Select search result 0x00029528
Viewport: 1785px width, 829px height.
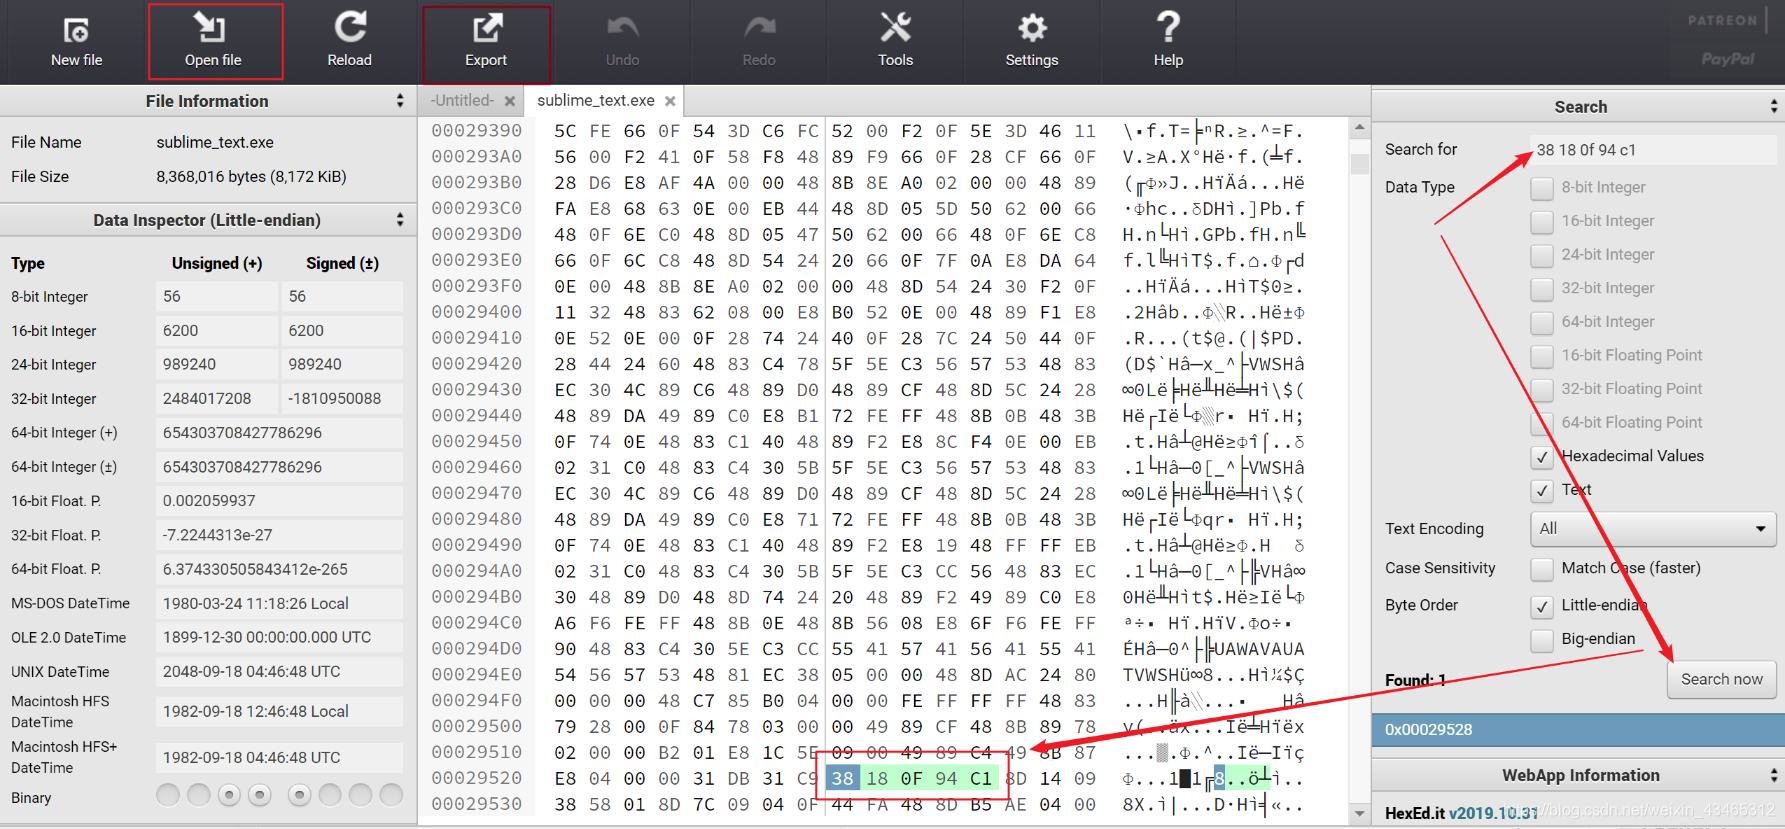[1578, 730]
